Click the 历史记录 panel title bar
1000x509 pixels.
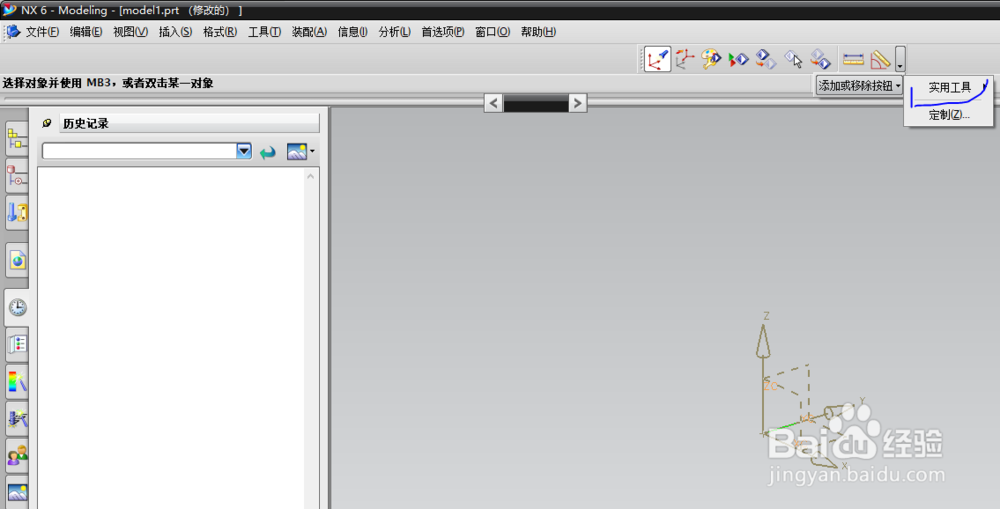(x=189, y=123)
